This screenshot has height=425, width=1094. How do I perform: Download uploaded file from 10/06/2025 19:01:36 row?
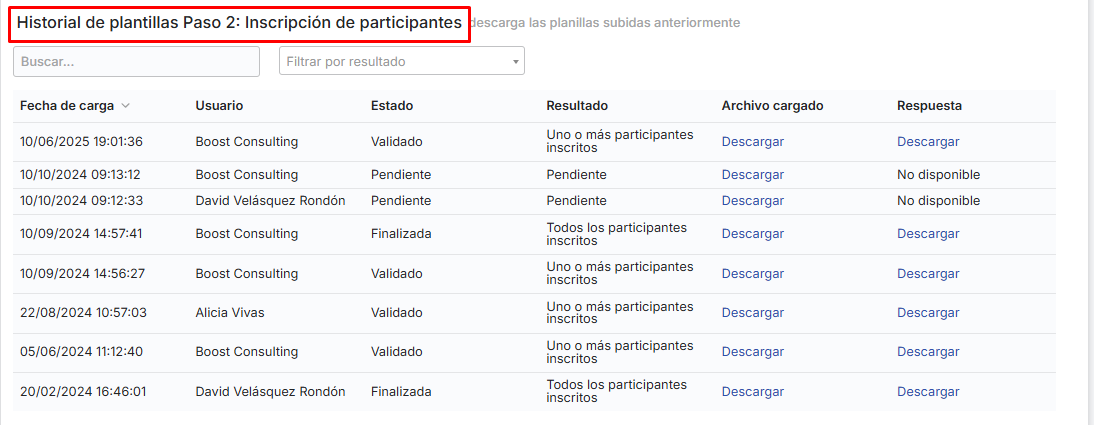pos(752,142)
